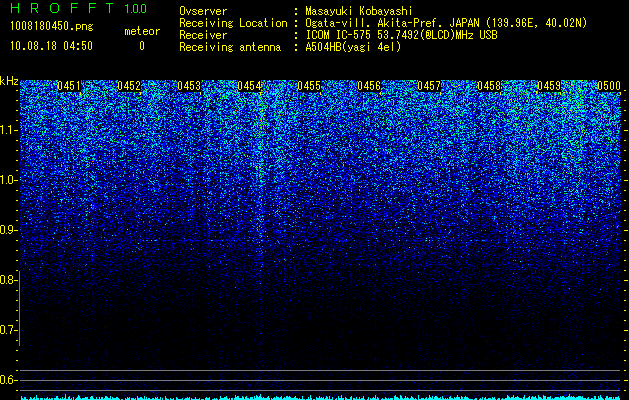
Task: Click the HROFFT program title text
Action: [x=62, y=8]
